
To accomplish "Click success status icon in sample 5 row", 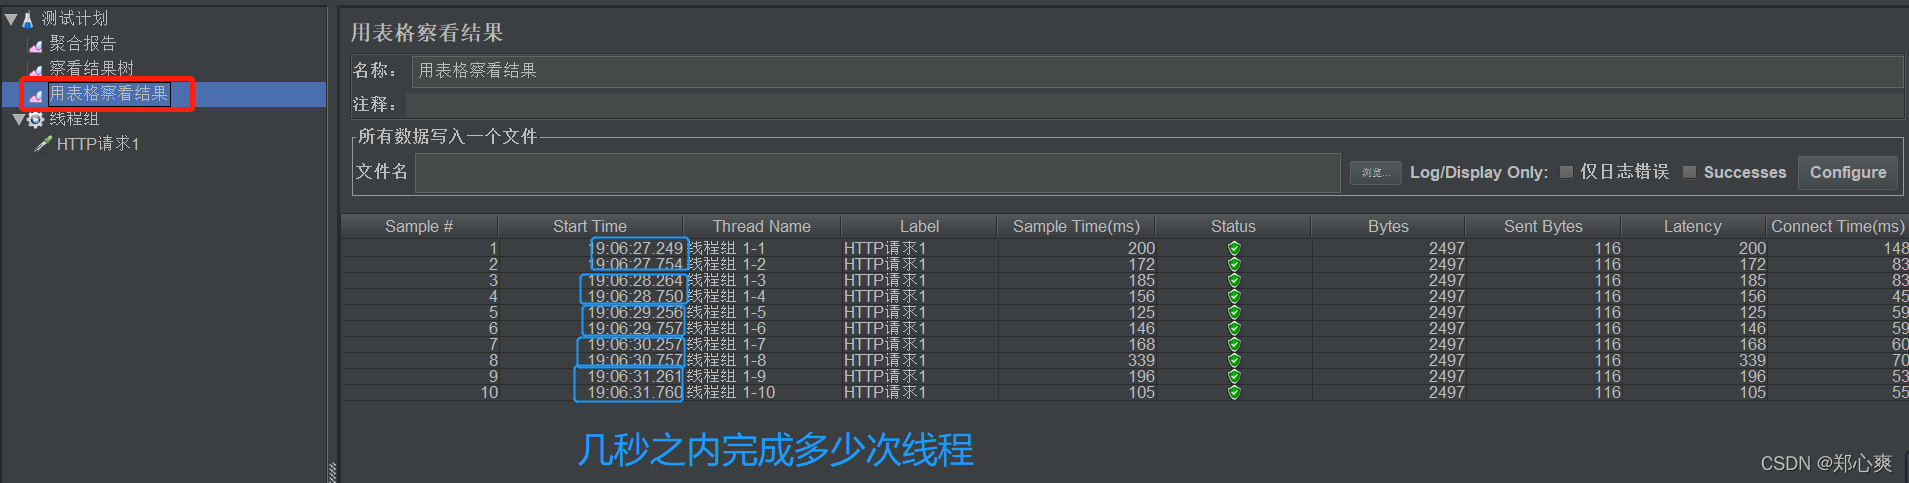I will (1234, 312).
